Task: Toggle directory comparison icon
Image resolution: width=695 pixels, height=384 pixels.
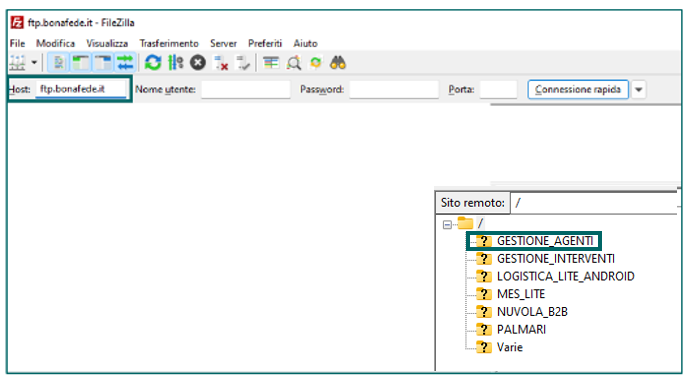Action: click(293, 63)
